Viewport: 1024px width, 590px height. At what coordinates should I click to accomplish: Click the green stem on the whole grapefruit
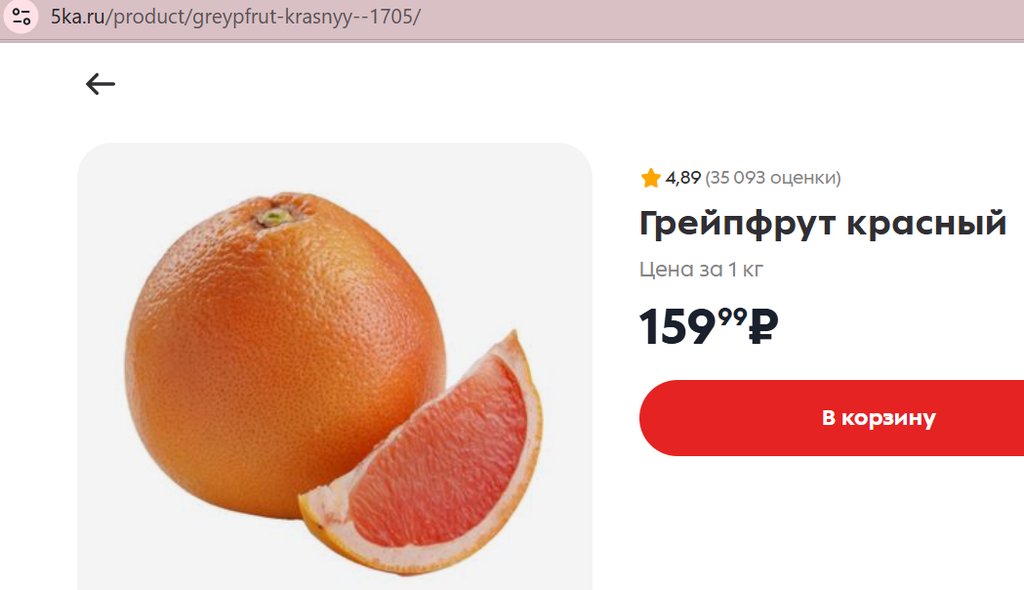tap(275, 215)
